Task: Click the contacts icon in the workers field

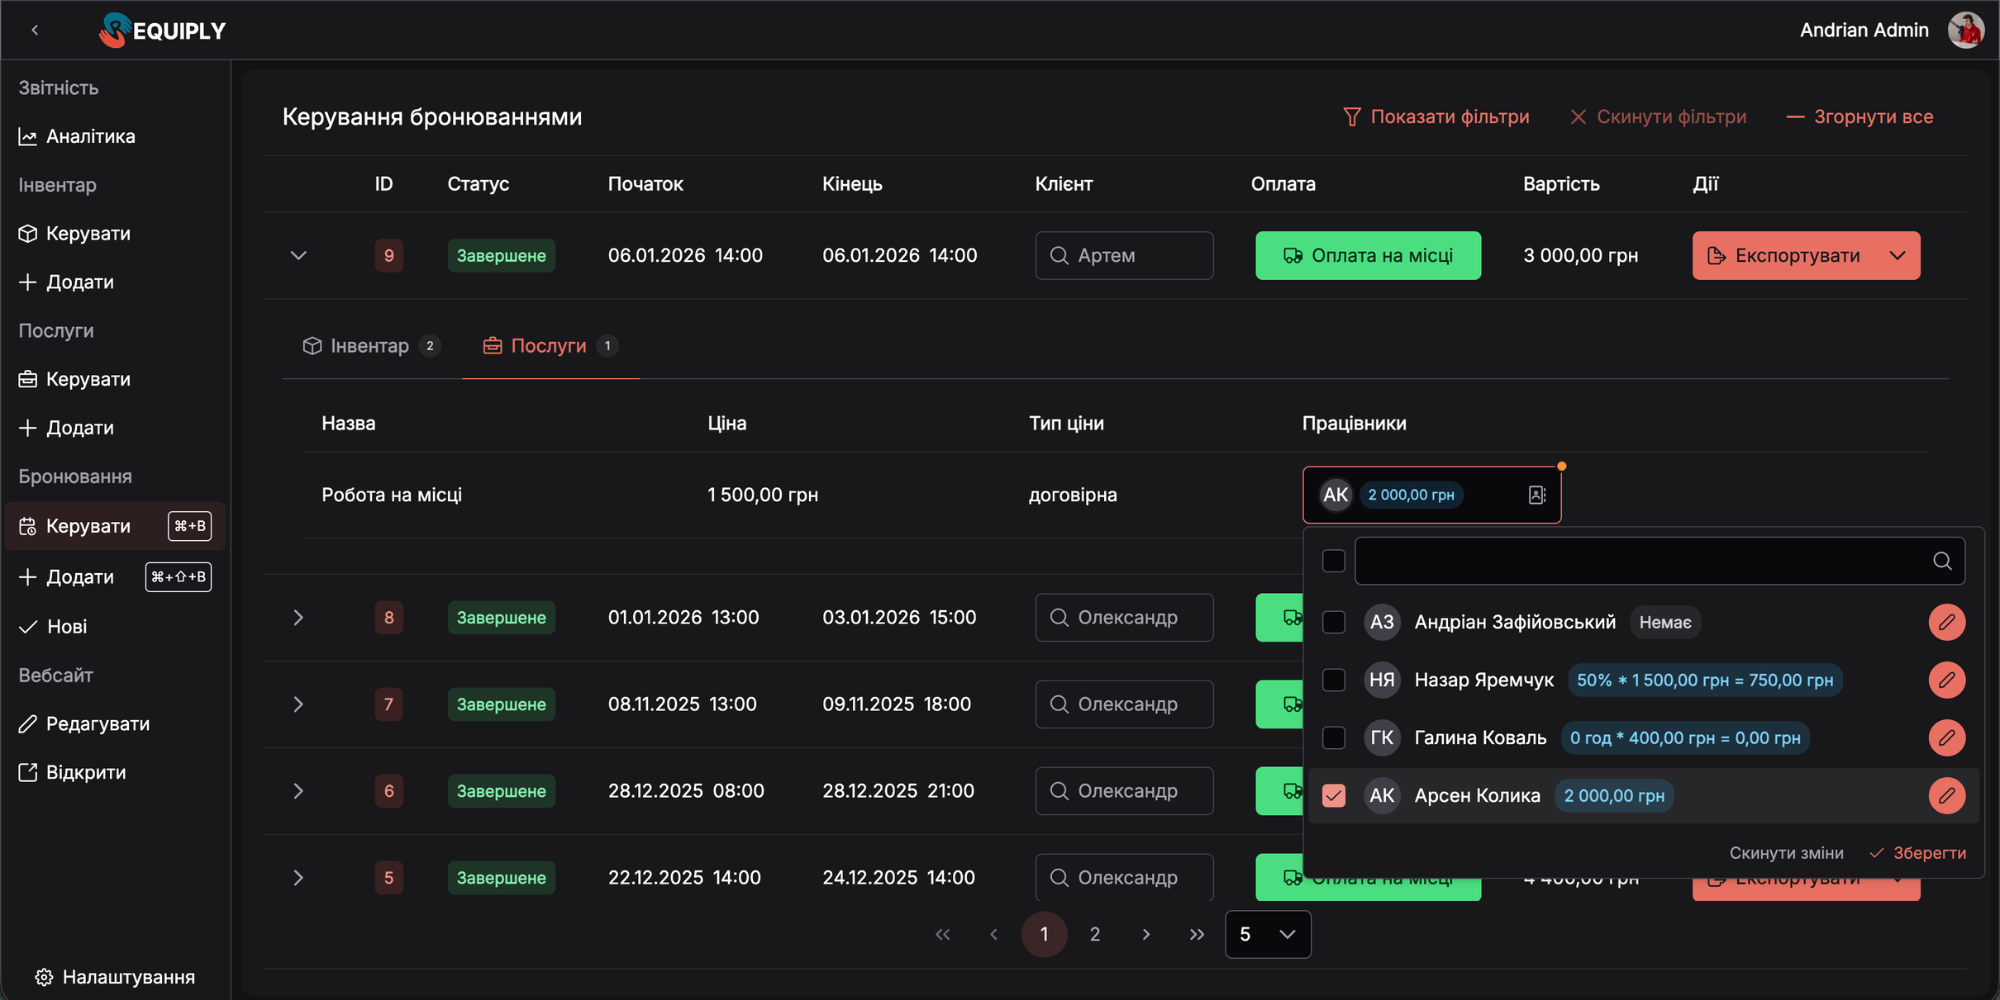Action: pos(1537,495)
